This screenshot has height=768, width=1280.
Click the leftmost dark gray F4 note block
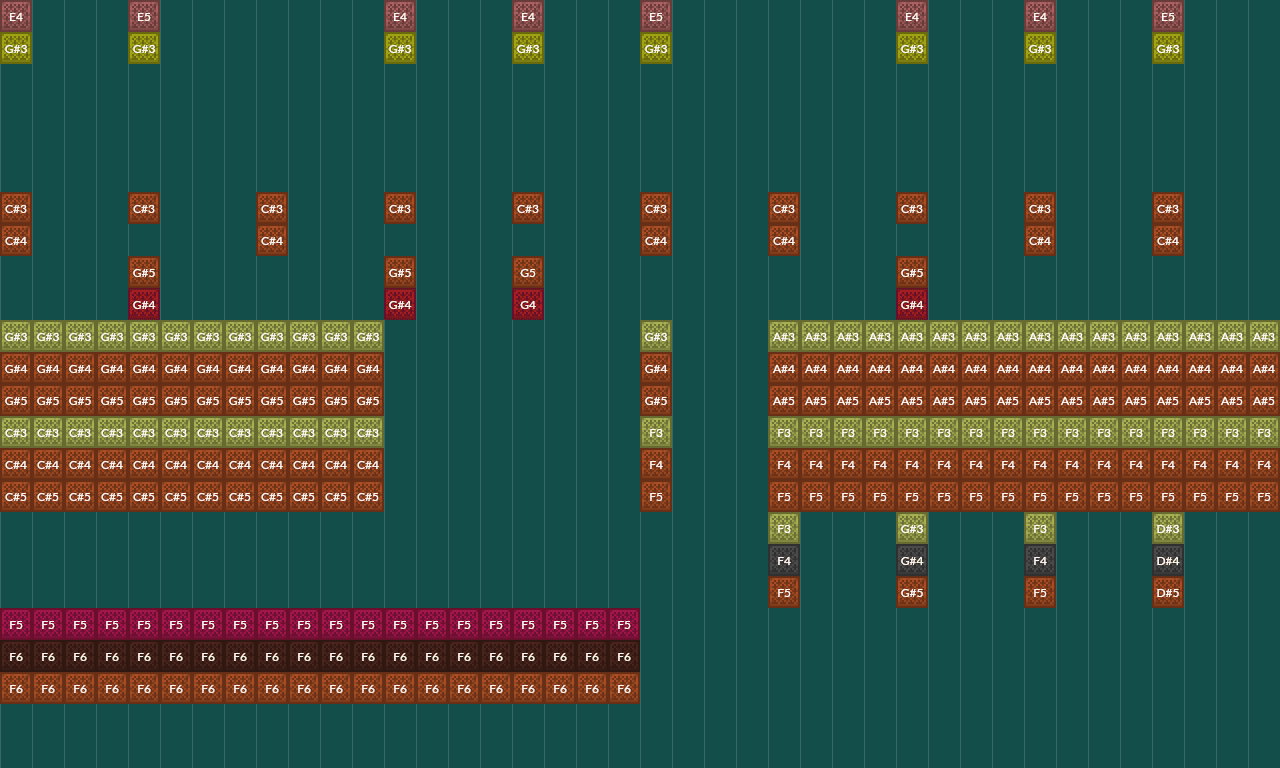coord(784,560)
